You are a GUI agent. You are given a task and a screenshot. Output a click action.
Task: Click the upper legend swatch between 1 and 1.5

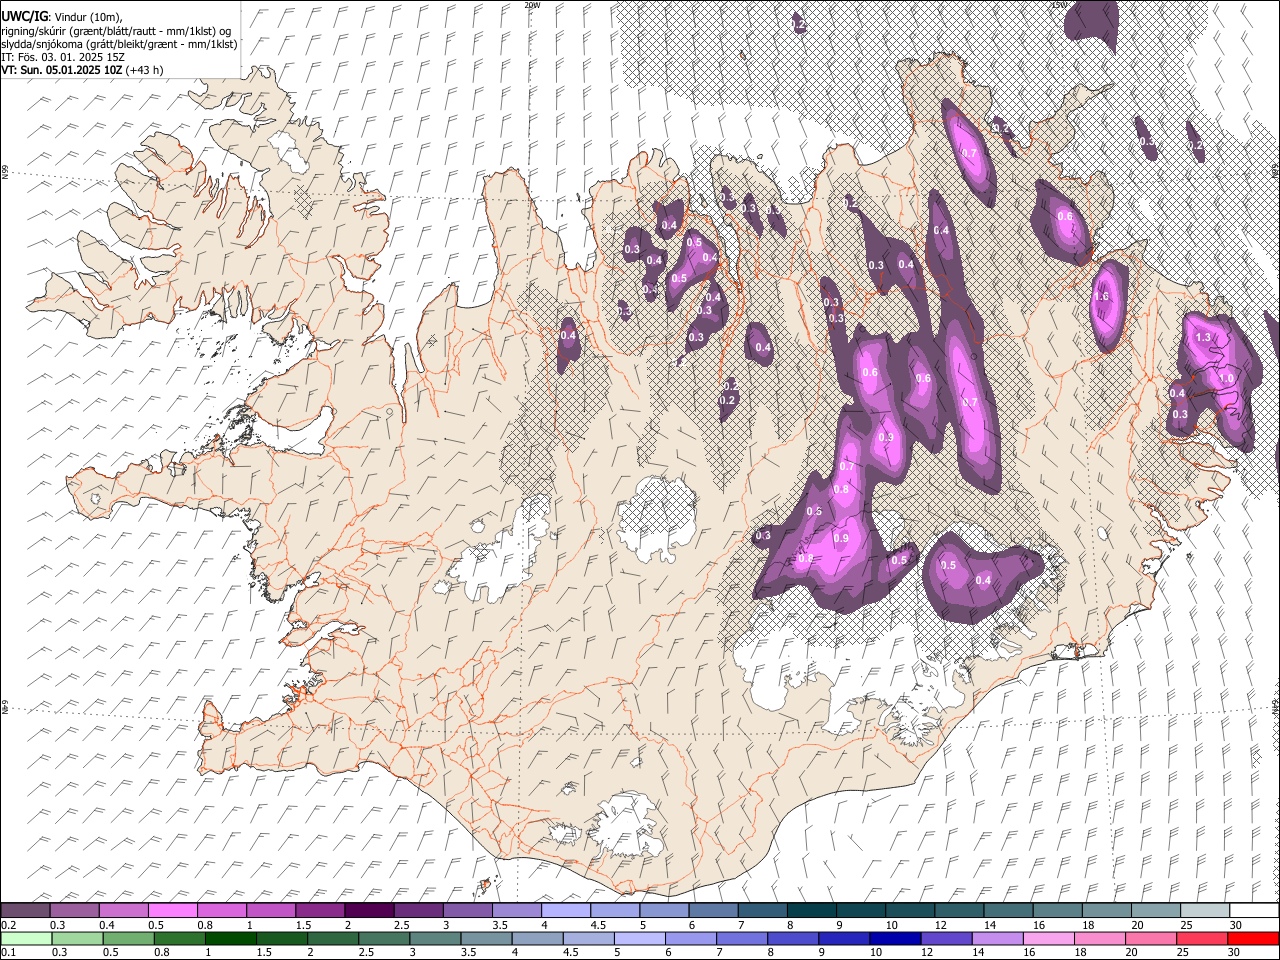(x=271, y=910)
